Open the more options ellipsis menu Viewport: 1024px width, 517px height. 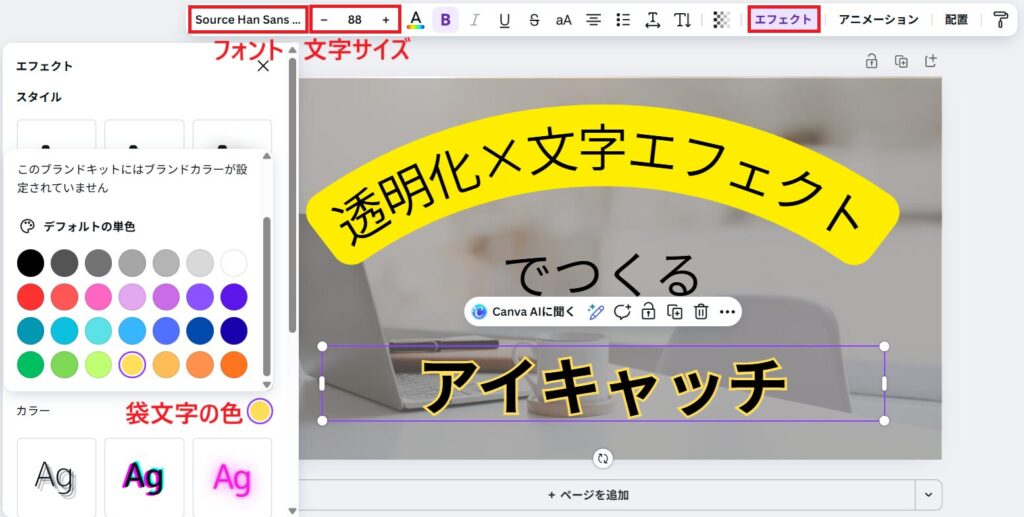click(727, 311)
